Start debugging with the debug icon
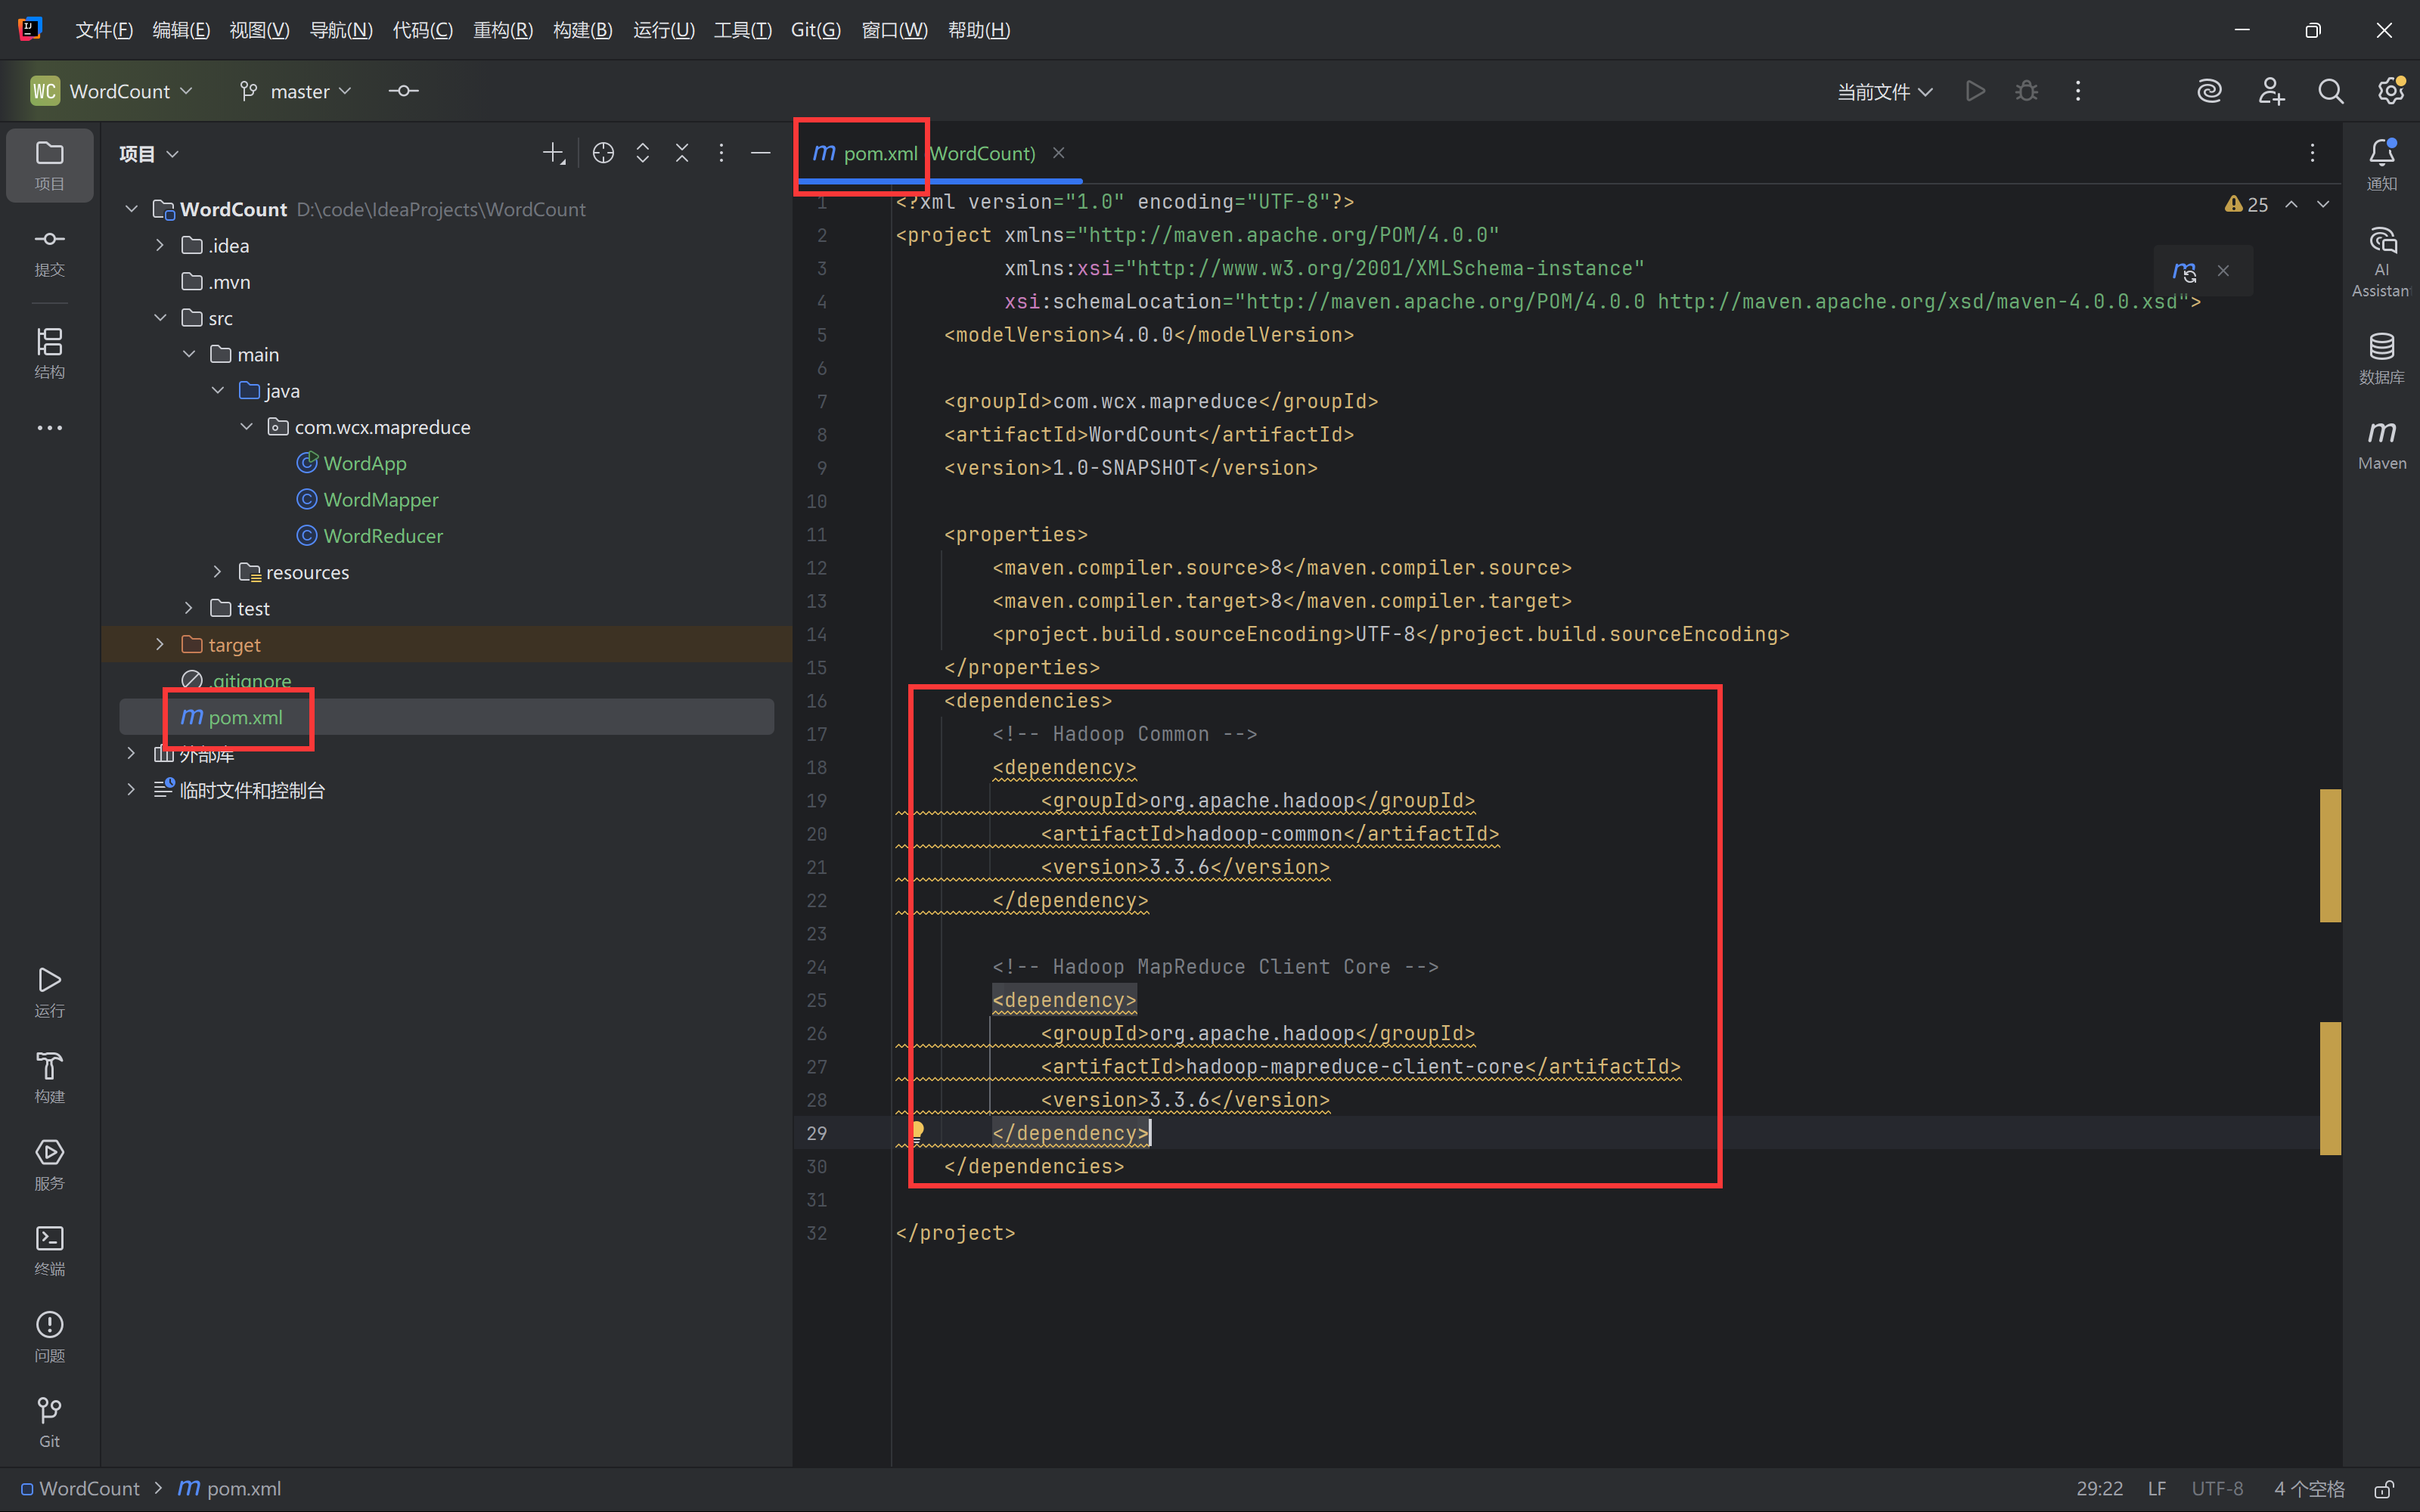2420x1512 pixels. tap(2025, 90)
